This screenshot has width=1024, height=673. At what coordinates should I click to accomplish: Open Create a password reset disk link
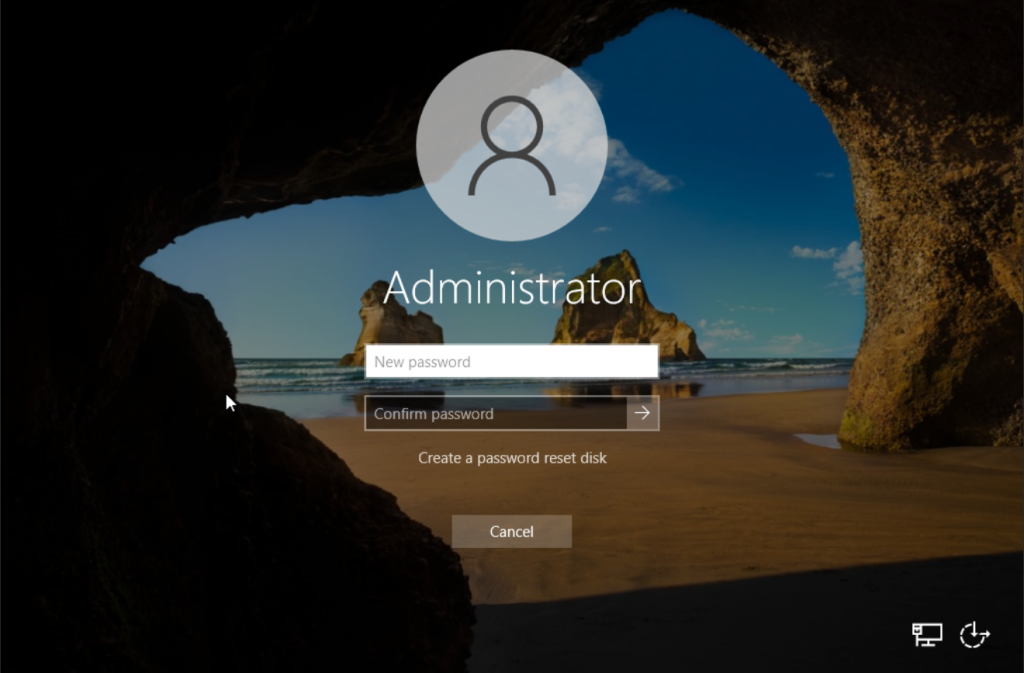coord(512,458)
